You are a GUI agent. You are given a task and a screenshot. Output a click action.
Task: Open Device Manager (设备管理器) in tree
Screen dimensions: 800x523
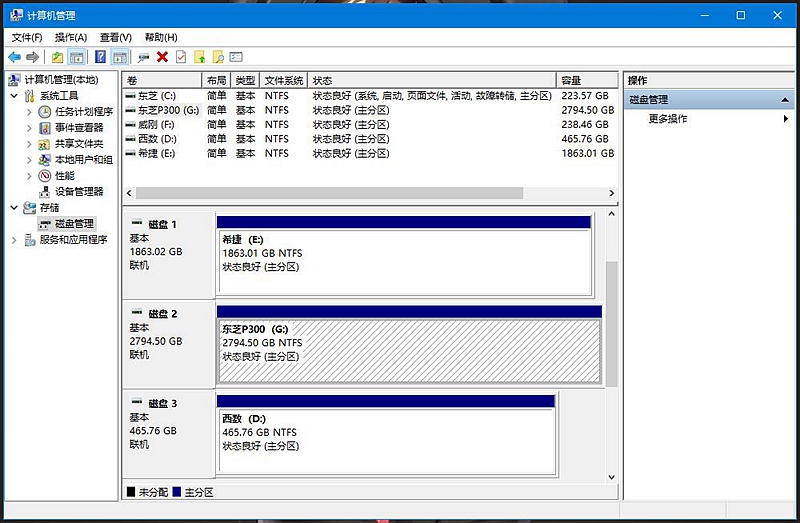[78, 191]
